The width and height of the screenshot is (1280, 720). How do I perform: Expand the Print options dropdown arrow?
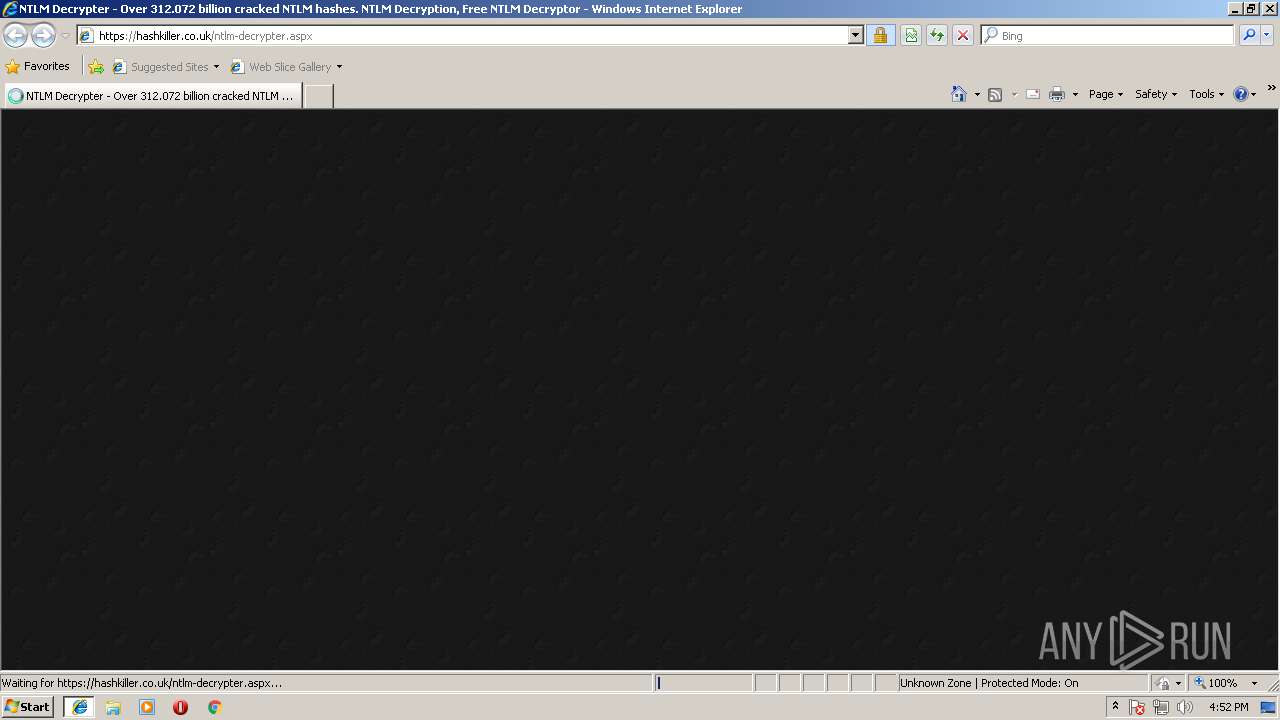coord(1075,94)
